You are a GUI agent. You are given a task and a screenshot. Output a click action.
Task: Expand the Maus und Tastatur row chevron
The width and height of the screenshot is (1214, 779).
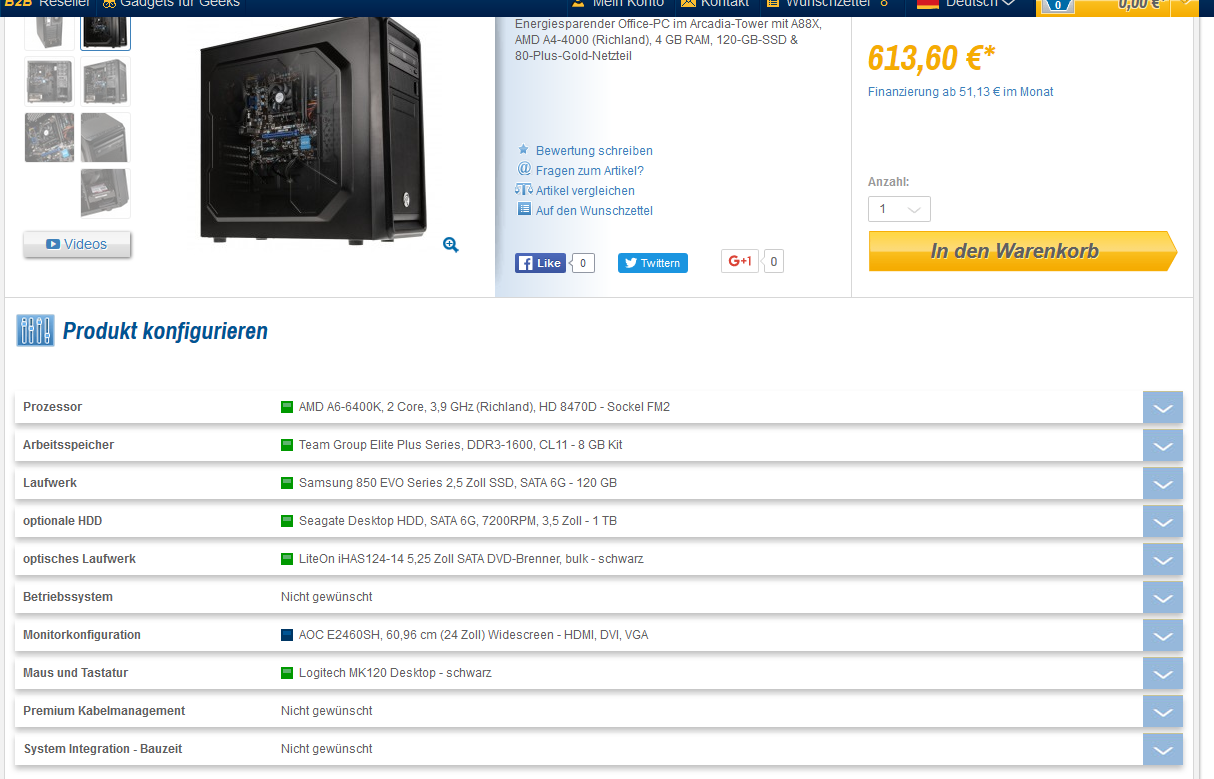tap(1162, 674)
